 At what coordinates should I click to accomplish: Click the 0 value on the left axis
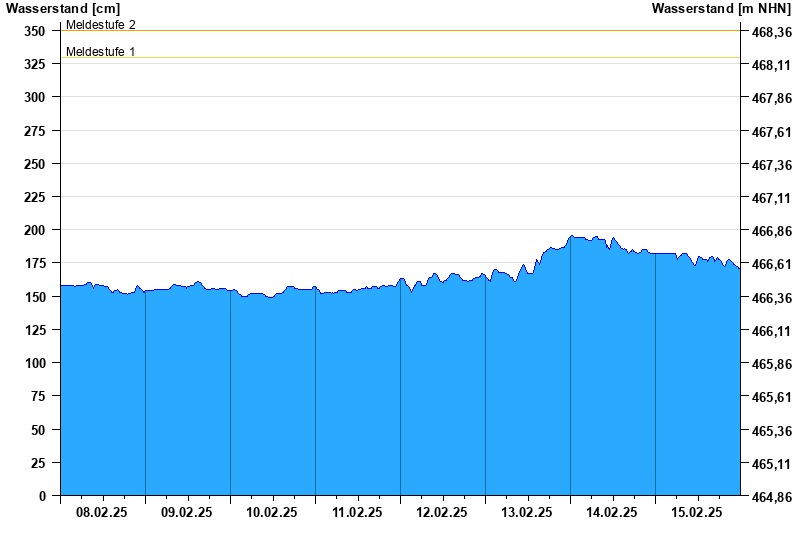pos(42,495)
